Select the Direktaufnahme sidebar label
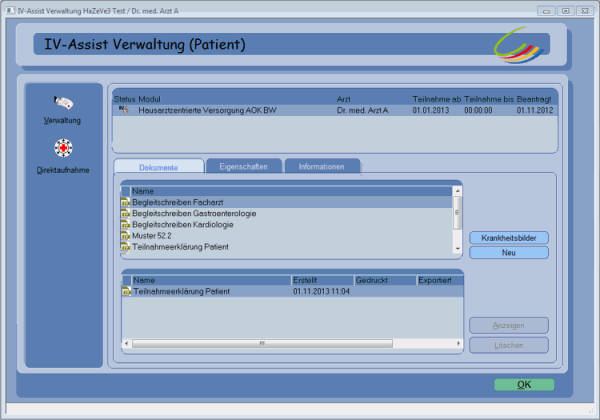 tap(63, 170)
